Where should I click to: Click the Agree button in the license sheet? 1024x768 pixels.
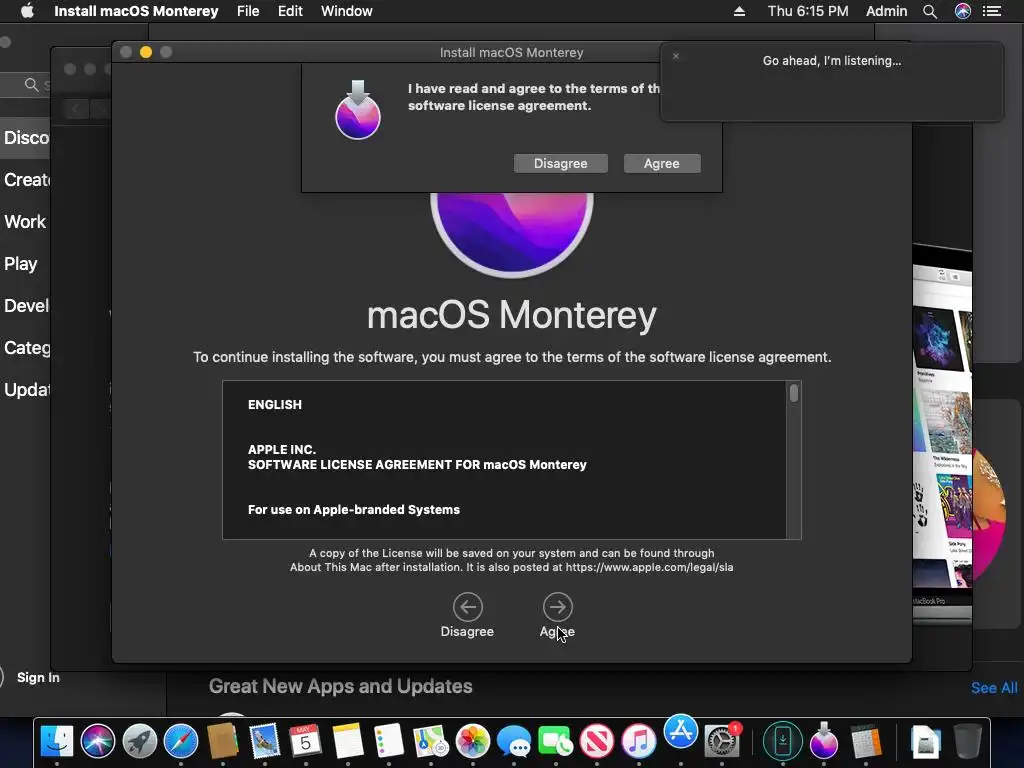click(x=662, y=163)
